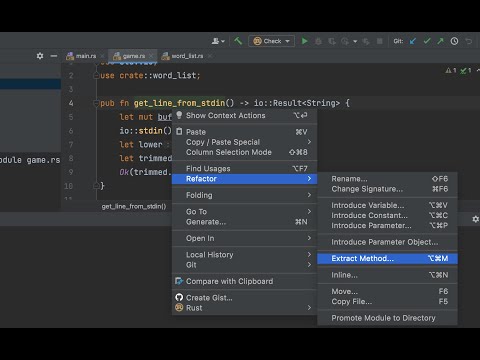Image resolution: width=480 pixels, height=360 pixels.
Task: Click the light bulb context actions icon
Action: pyautogui.click(x=179, y=115)
